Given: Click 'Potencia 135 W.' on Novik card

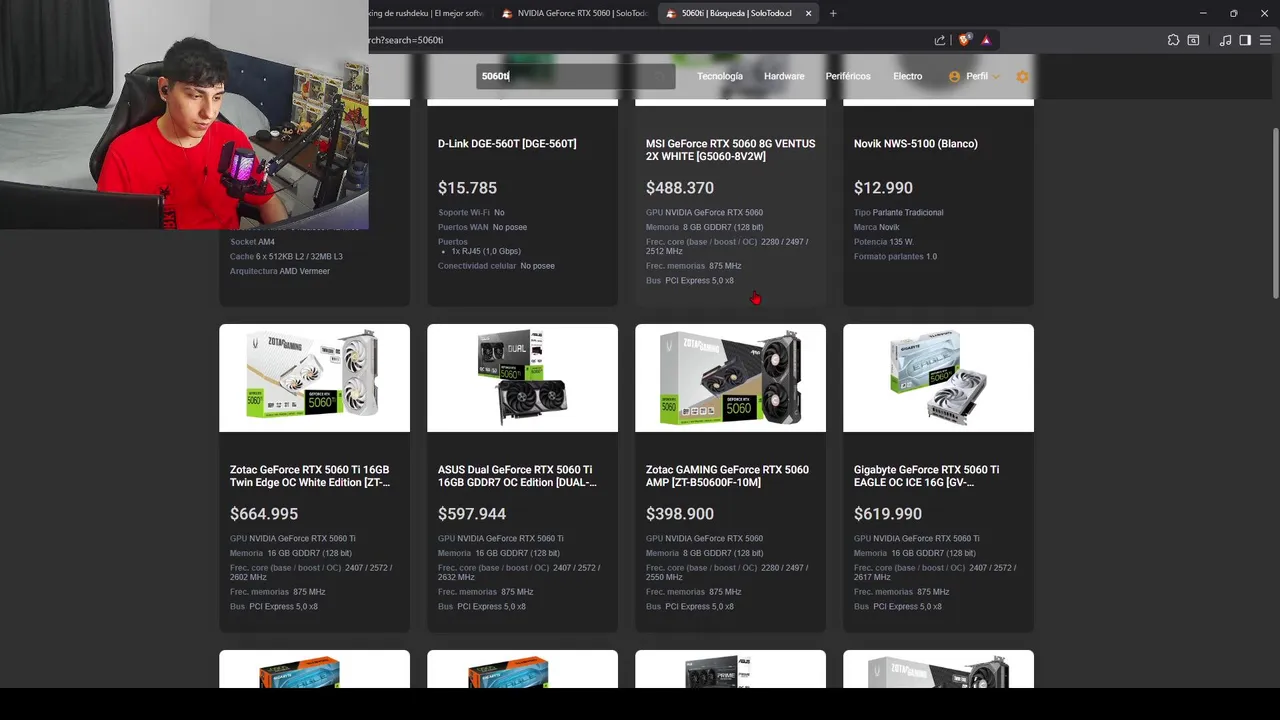Looking at the screenshot, I should point(884,242).
